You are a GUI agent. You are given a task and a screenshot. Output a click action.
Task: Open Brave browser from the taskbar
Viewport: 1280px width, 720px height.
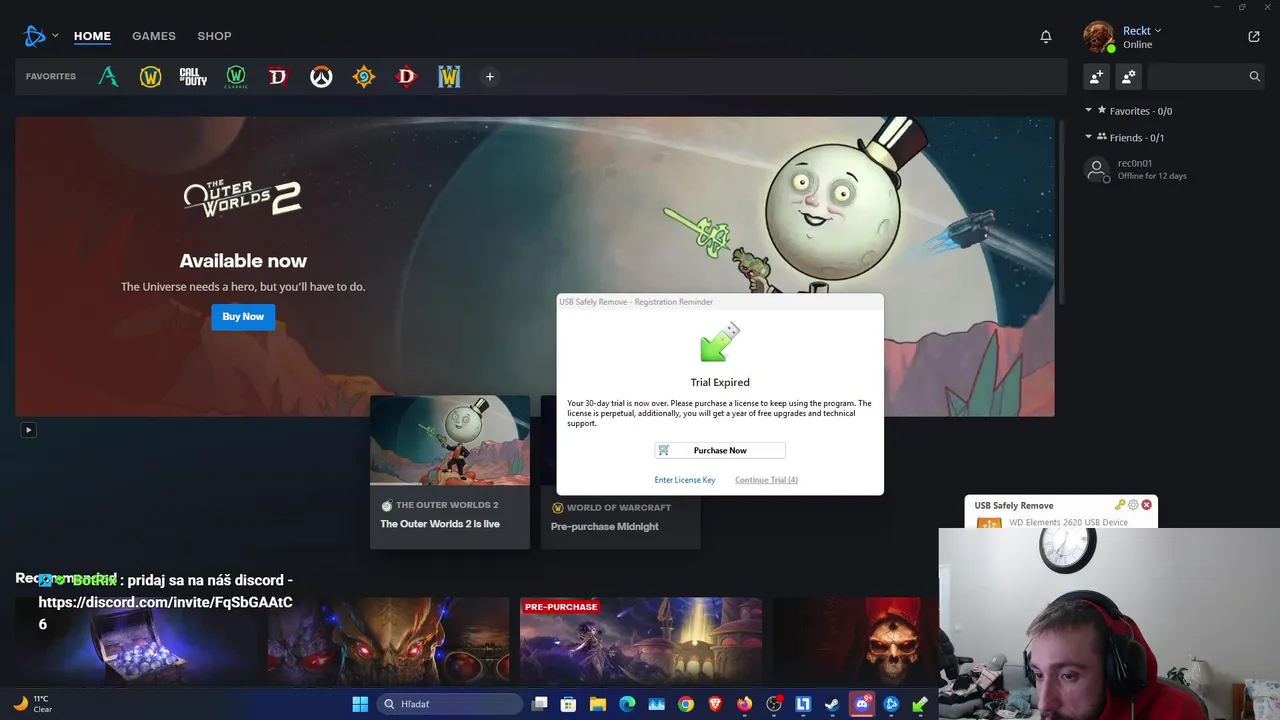[715, 704]
